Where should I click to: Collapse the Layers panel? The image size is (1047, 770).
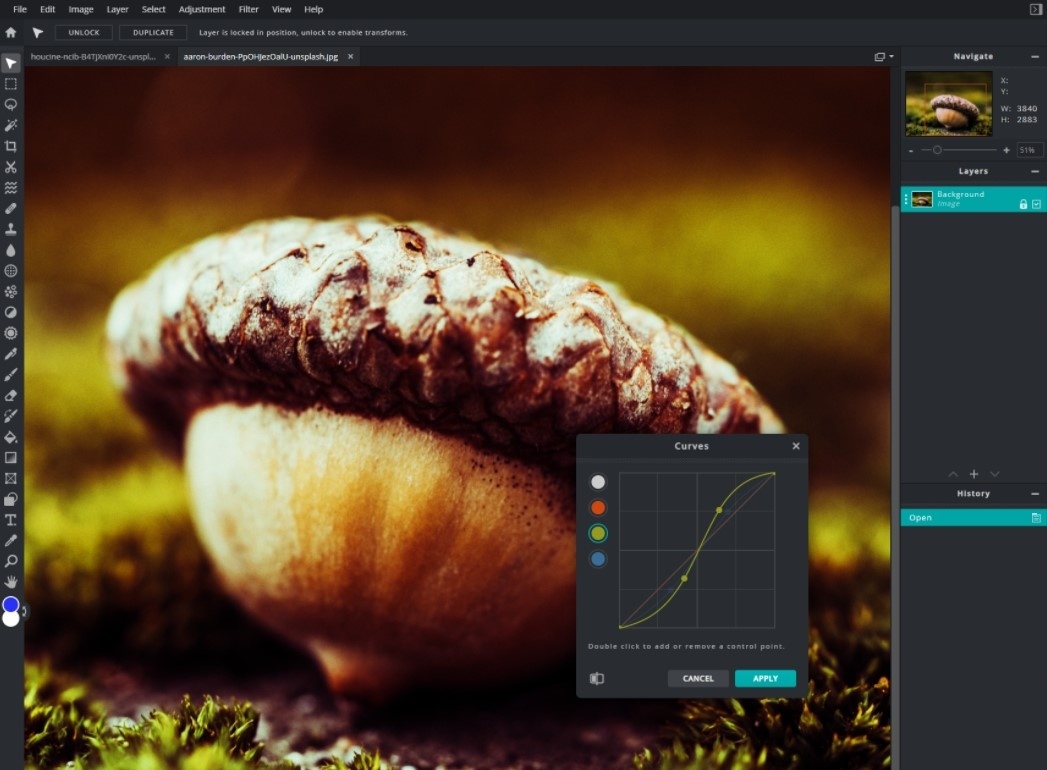coord(1035,171)
